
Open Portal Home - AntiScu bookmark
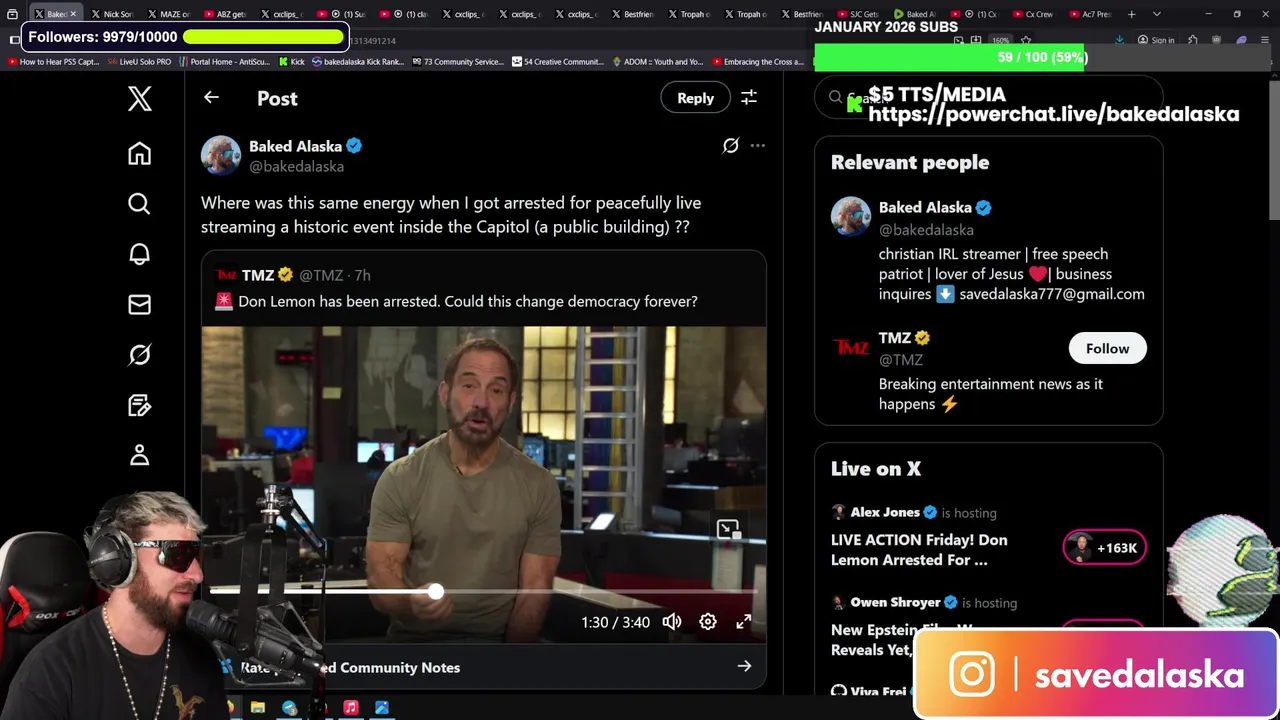[x=225, y=61]
